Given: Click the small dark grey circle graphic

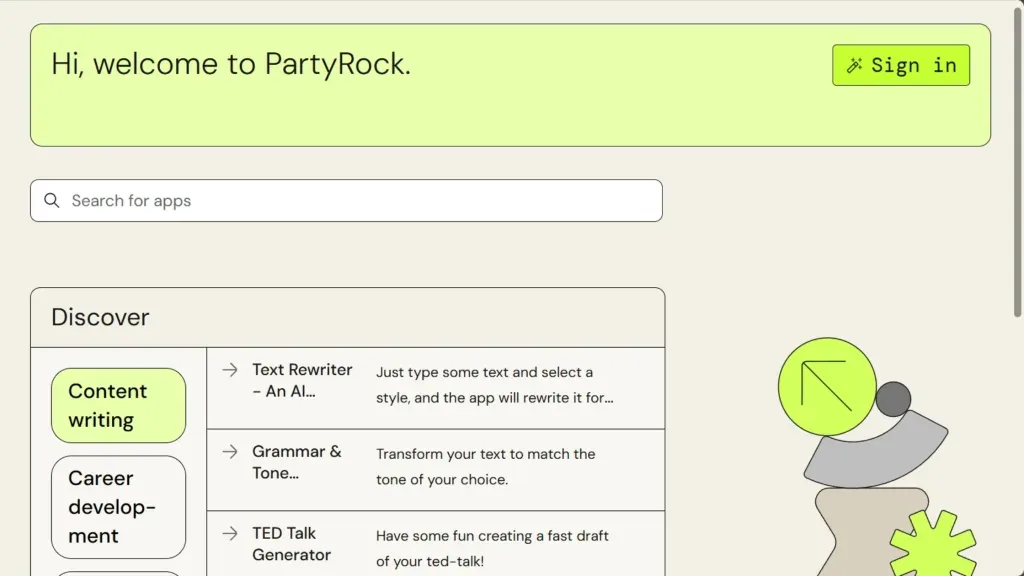Looking at the screenshot, I should 893,399.
